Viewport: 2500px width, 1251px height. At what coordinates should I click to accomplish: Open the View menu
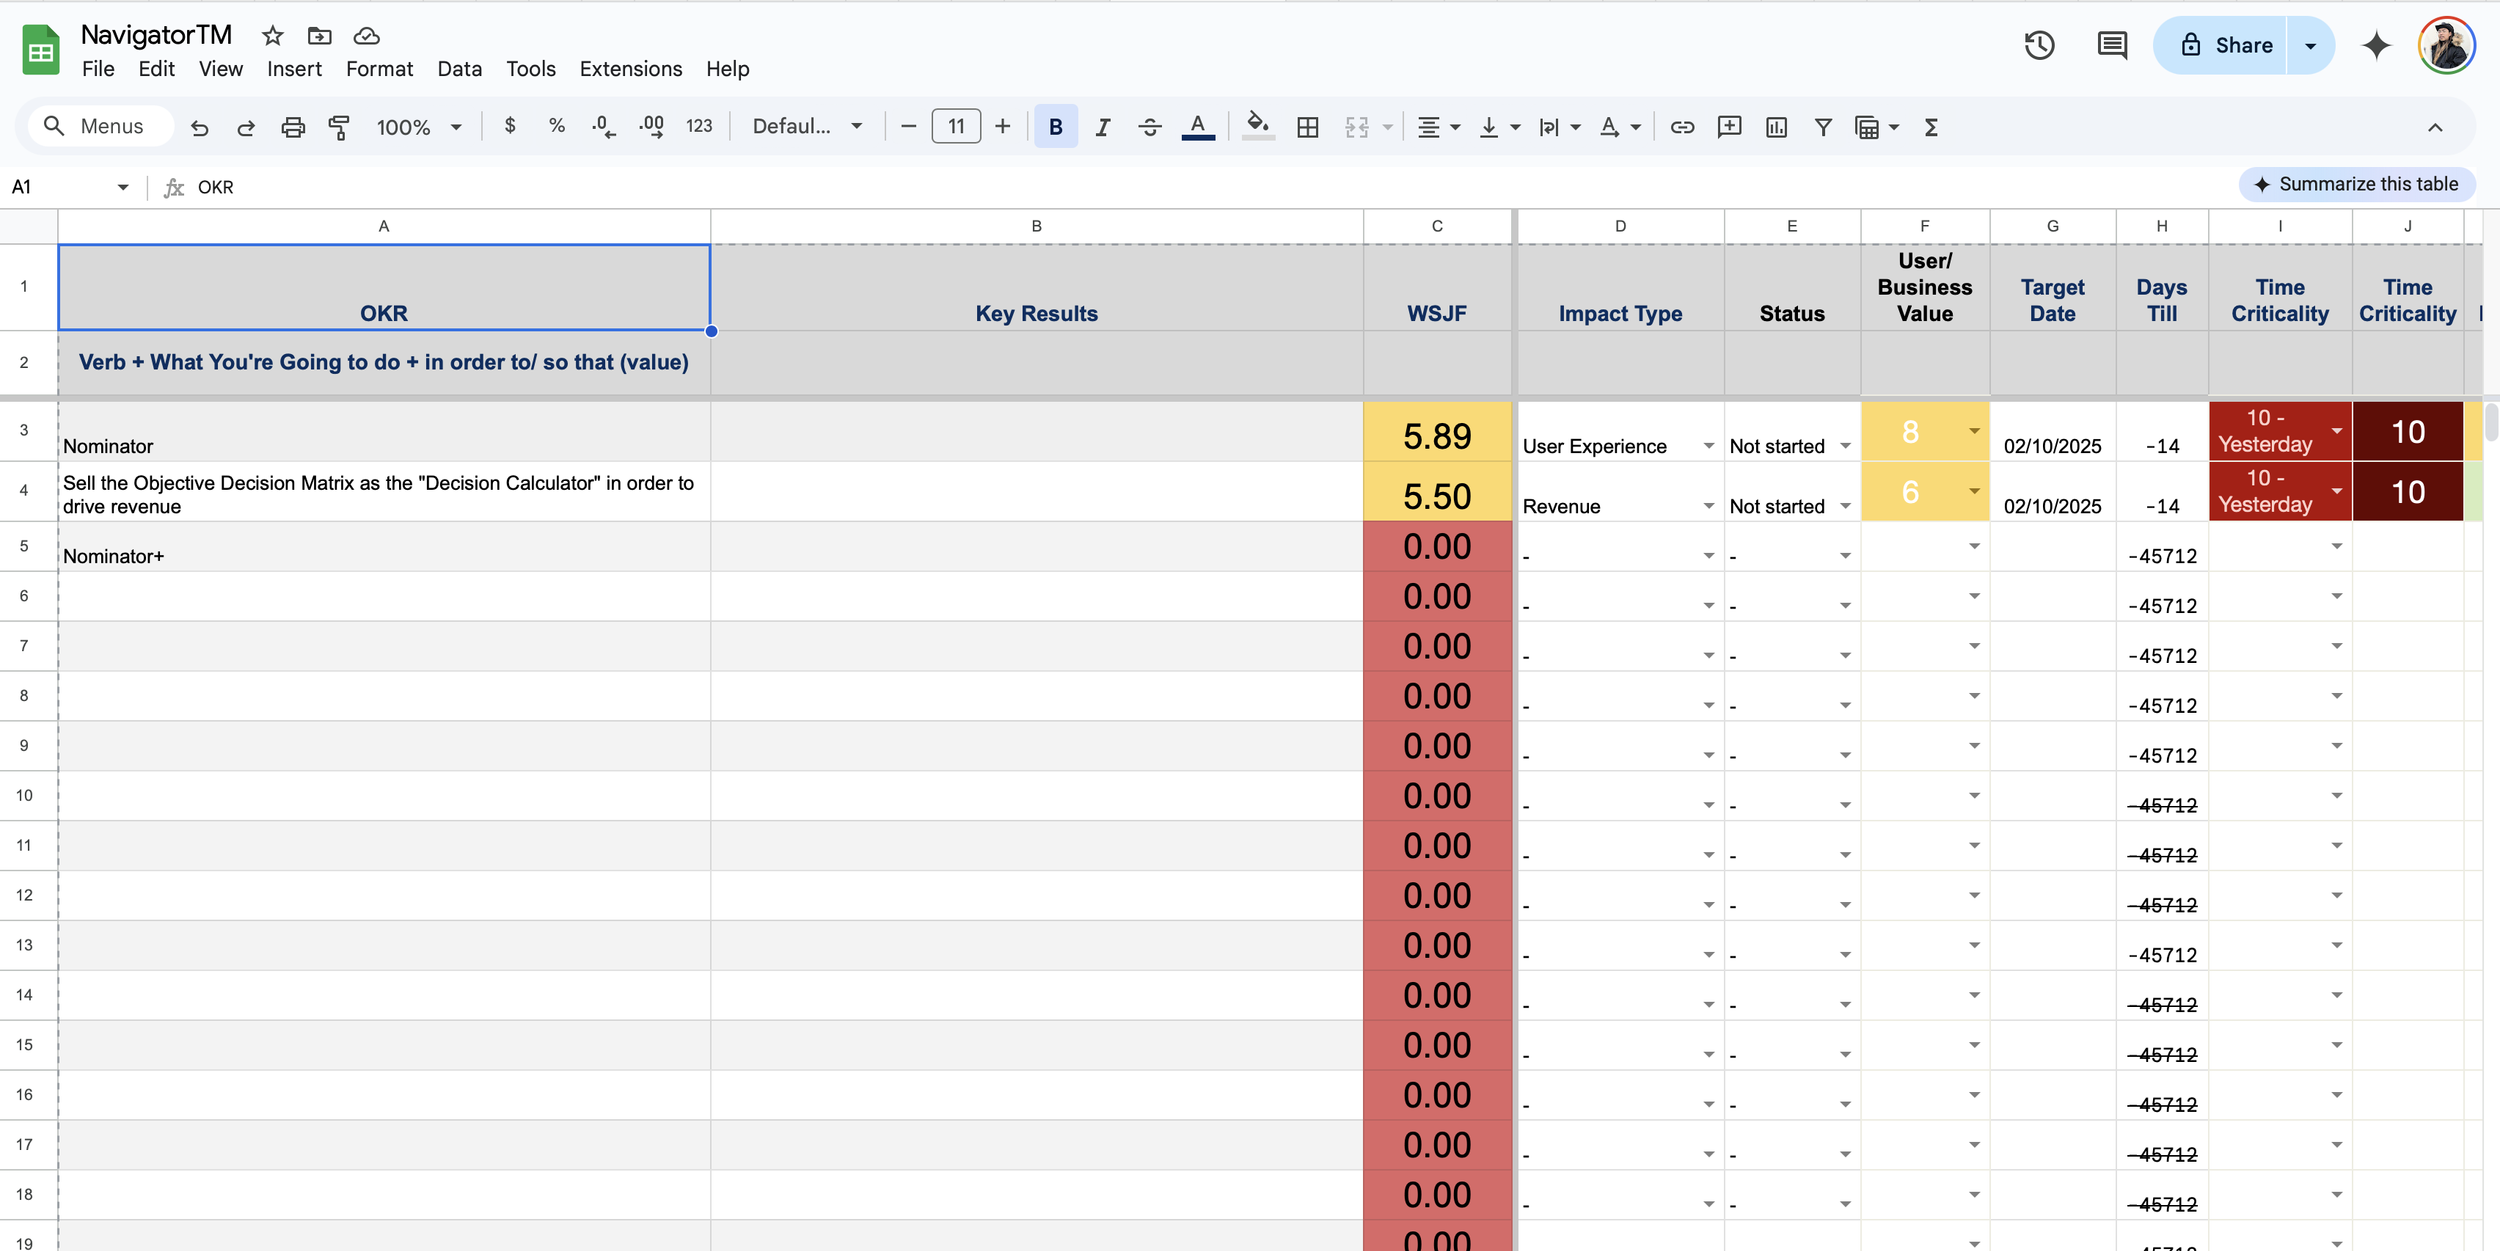(221, 69)
